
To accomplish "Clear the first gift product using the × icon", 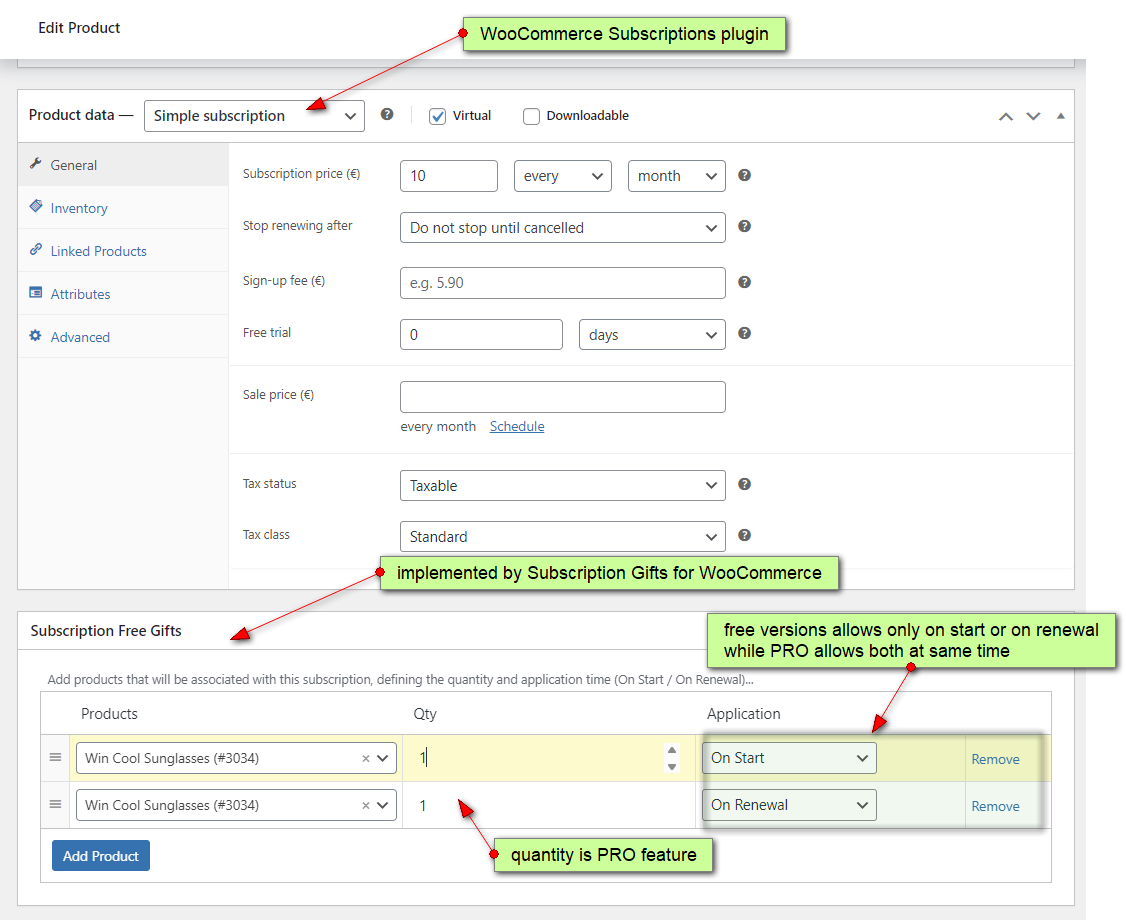I will [x=366, y=758].
